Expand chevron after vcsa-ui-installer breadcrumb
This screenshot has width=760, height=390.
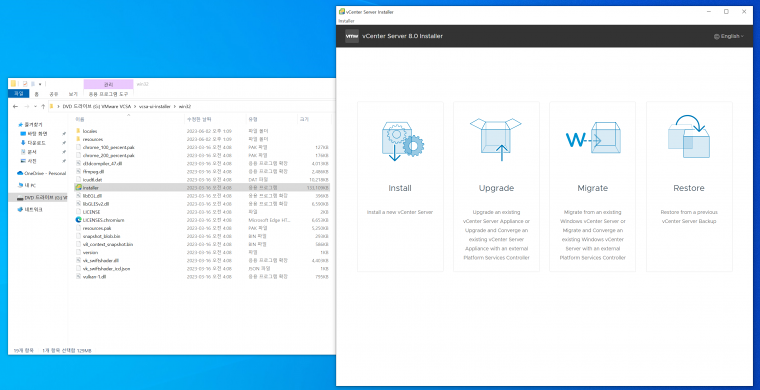(174, 106)
